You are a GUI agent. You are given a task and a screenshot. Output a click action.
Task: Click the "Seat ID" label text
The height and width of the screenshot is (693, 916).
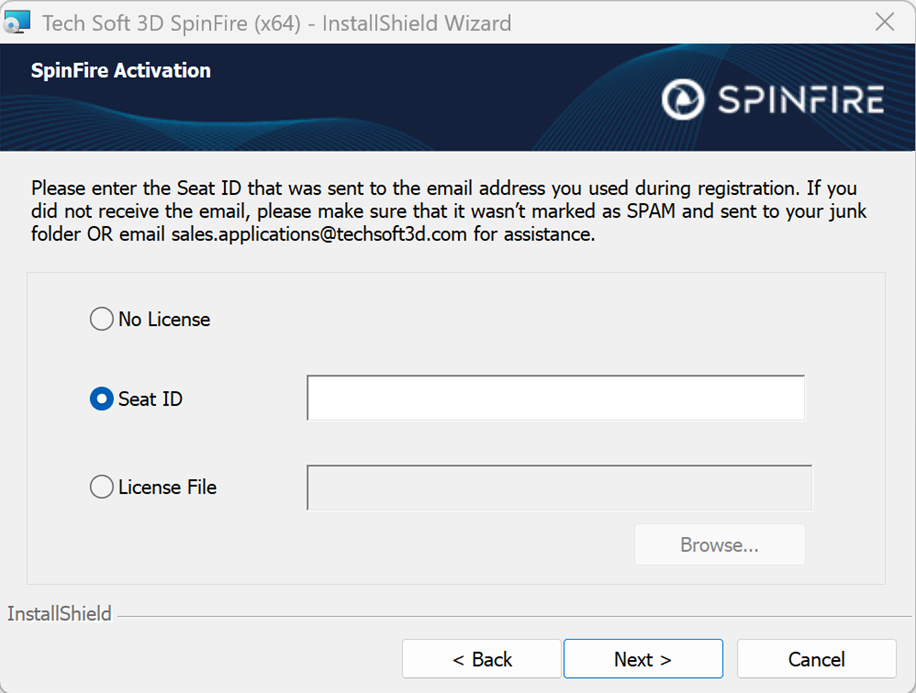[x=150, y=399]
